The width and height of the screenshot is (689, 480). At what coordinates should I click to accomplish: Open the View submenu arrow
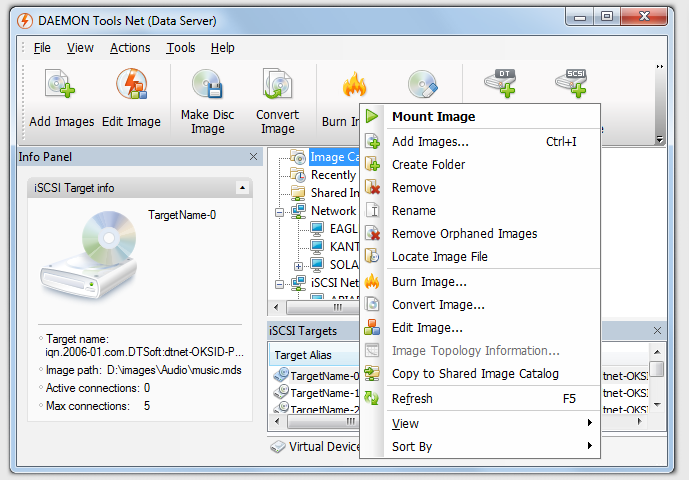click(x=589, y=423)
